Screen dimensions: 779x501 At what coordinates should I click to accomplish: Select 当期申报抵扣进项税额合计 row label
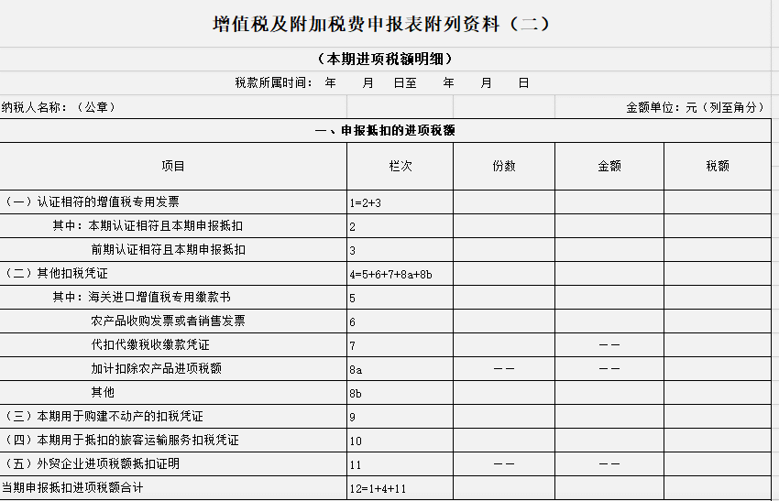pyautogui.click(x=73, y=488)
